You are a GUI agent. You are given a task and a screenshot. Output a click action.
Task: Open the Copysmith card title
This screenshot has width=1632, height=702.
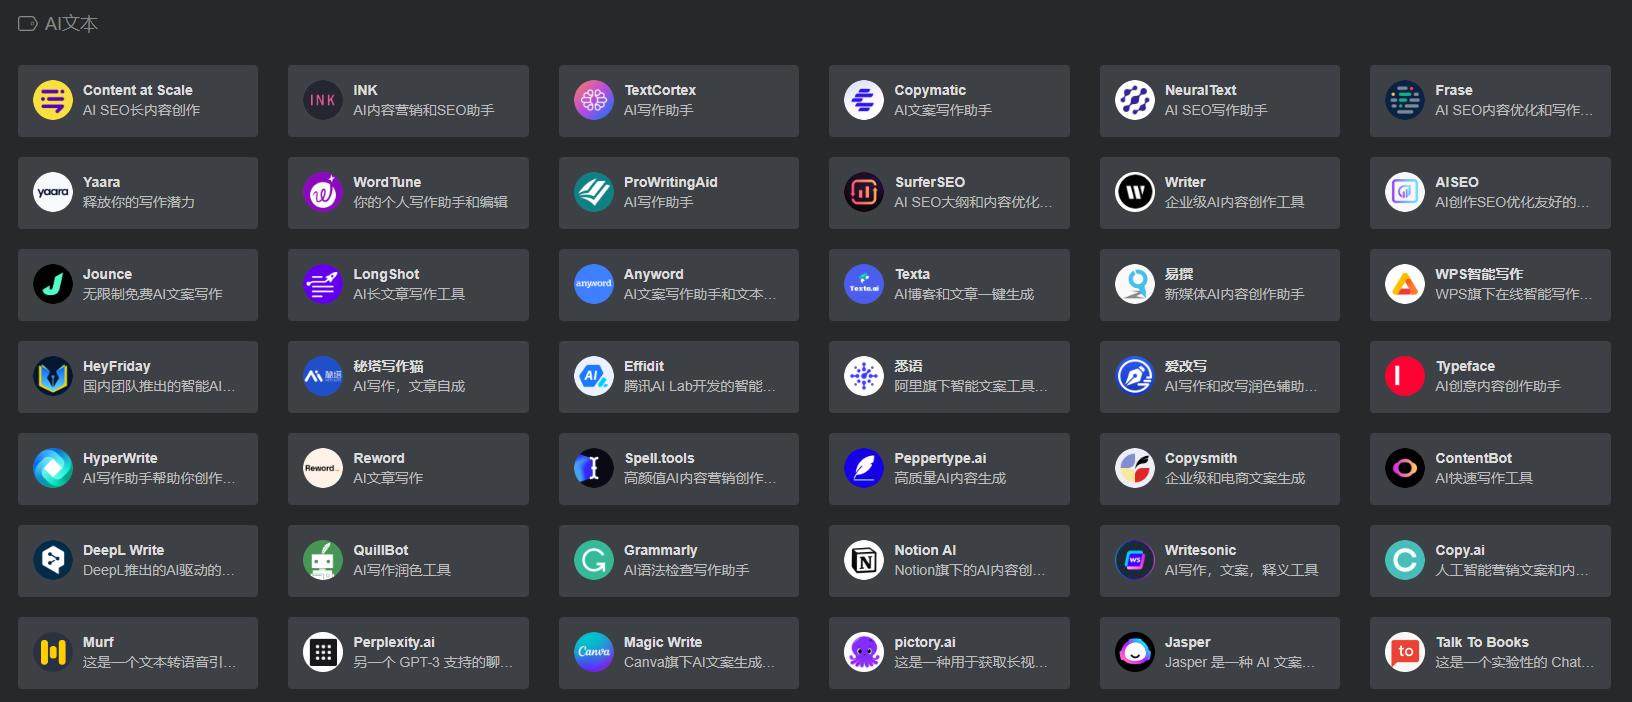coord(1201,458)
